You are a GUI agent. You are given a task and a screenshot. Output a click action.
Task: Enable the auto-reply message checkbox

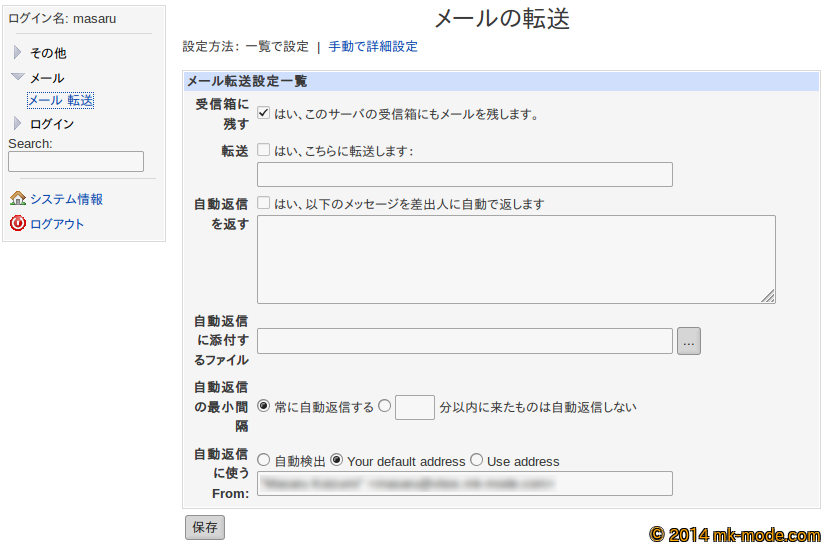[x=264, y=203]
